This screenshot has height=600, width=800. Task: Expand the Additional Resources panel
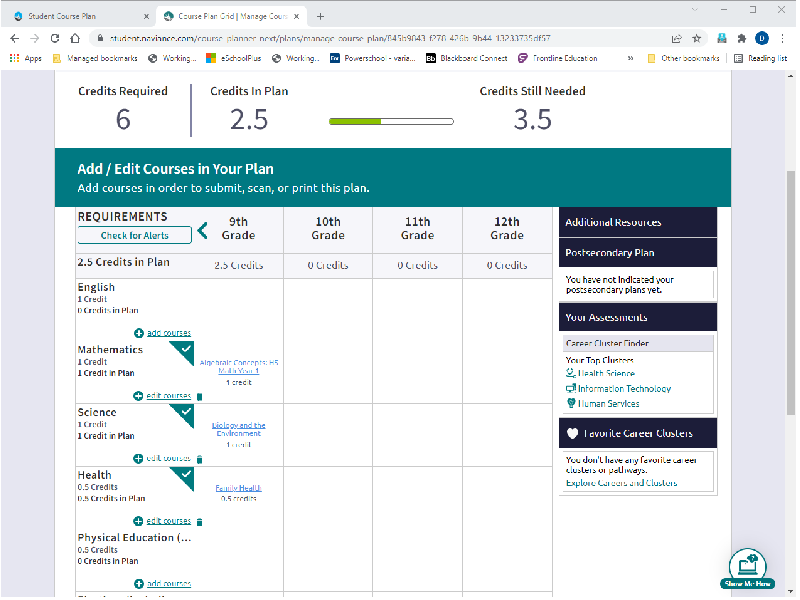pos(638,222)
